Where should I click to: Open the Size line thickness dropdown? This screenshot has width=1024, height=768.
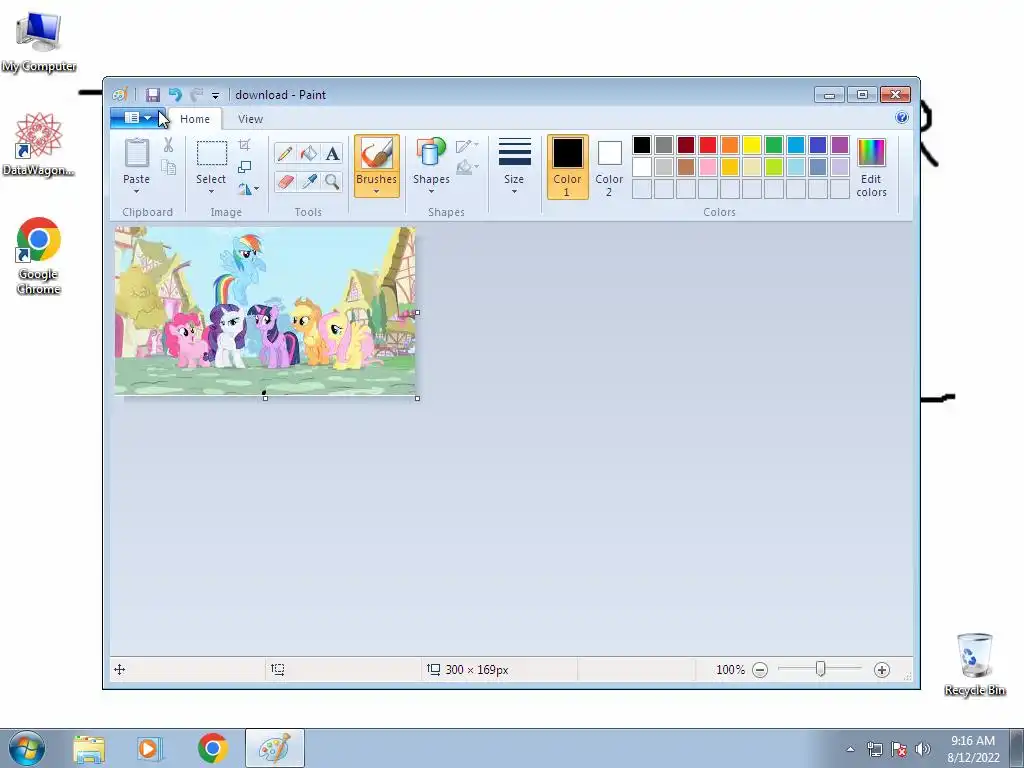514,166
